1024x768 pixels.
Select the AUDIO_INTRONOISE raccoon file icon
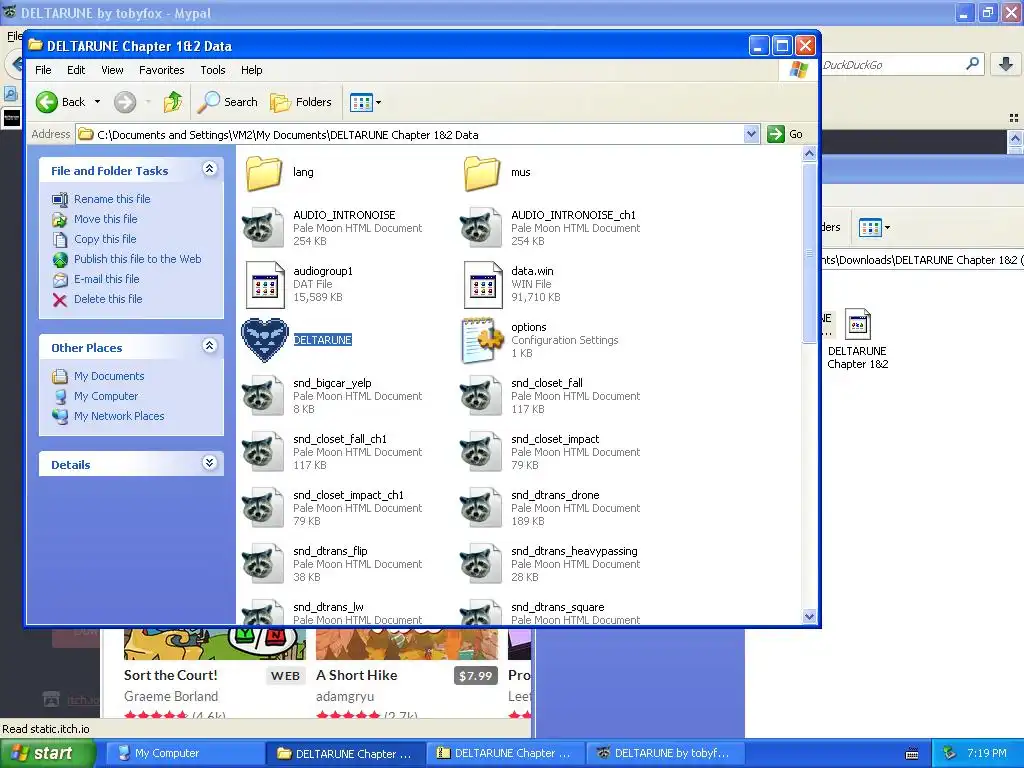click(x=263, y=228)
